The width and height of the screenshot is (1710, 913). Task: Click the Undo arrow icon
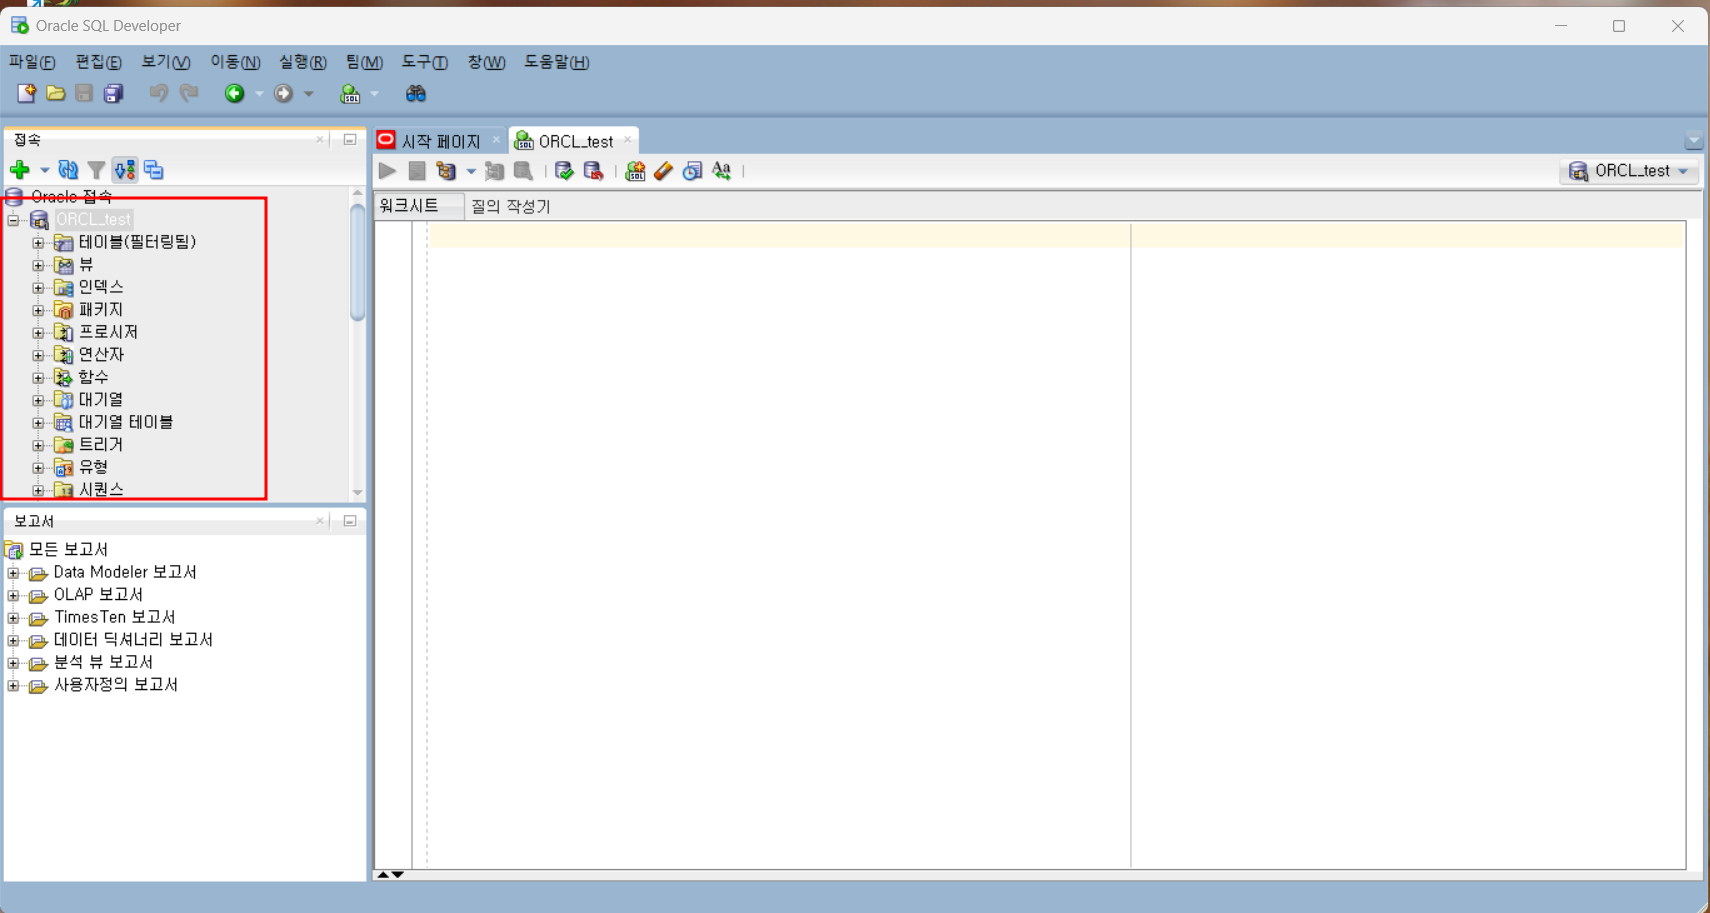(x=158, y=93)
